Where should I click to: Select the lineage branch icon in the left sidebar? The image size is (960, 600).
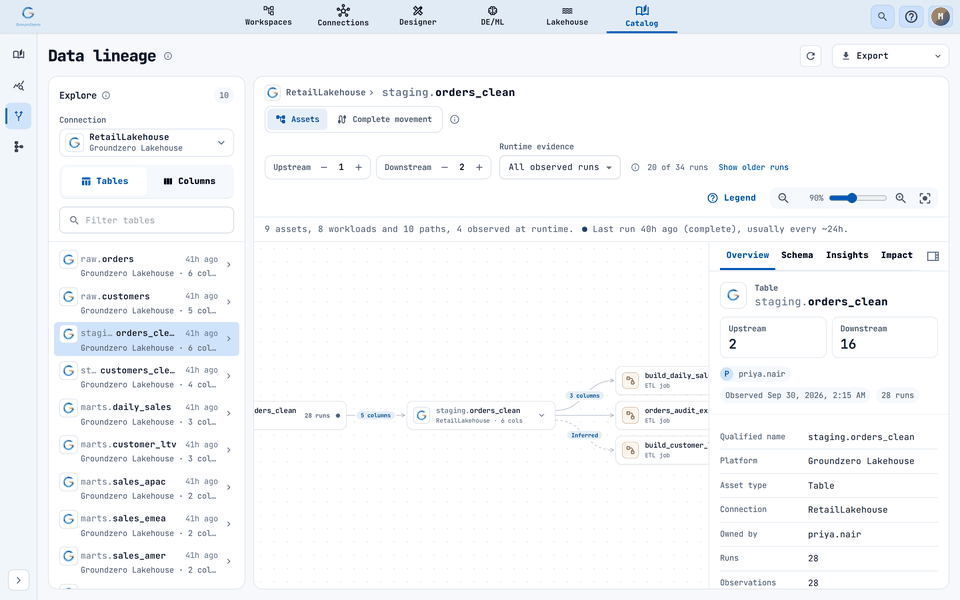[18, 116]
